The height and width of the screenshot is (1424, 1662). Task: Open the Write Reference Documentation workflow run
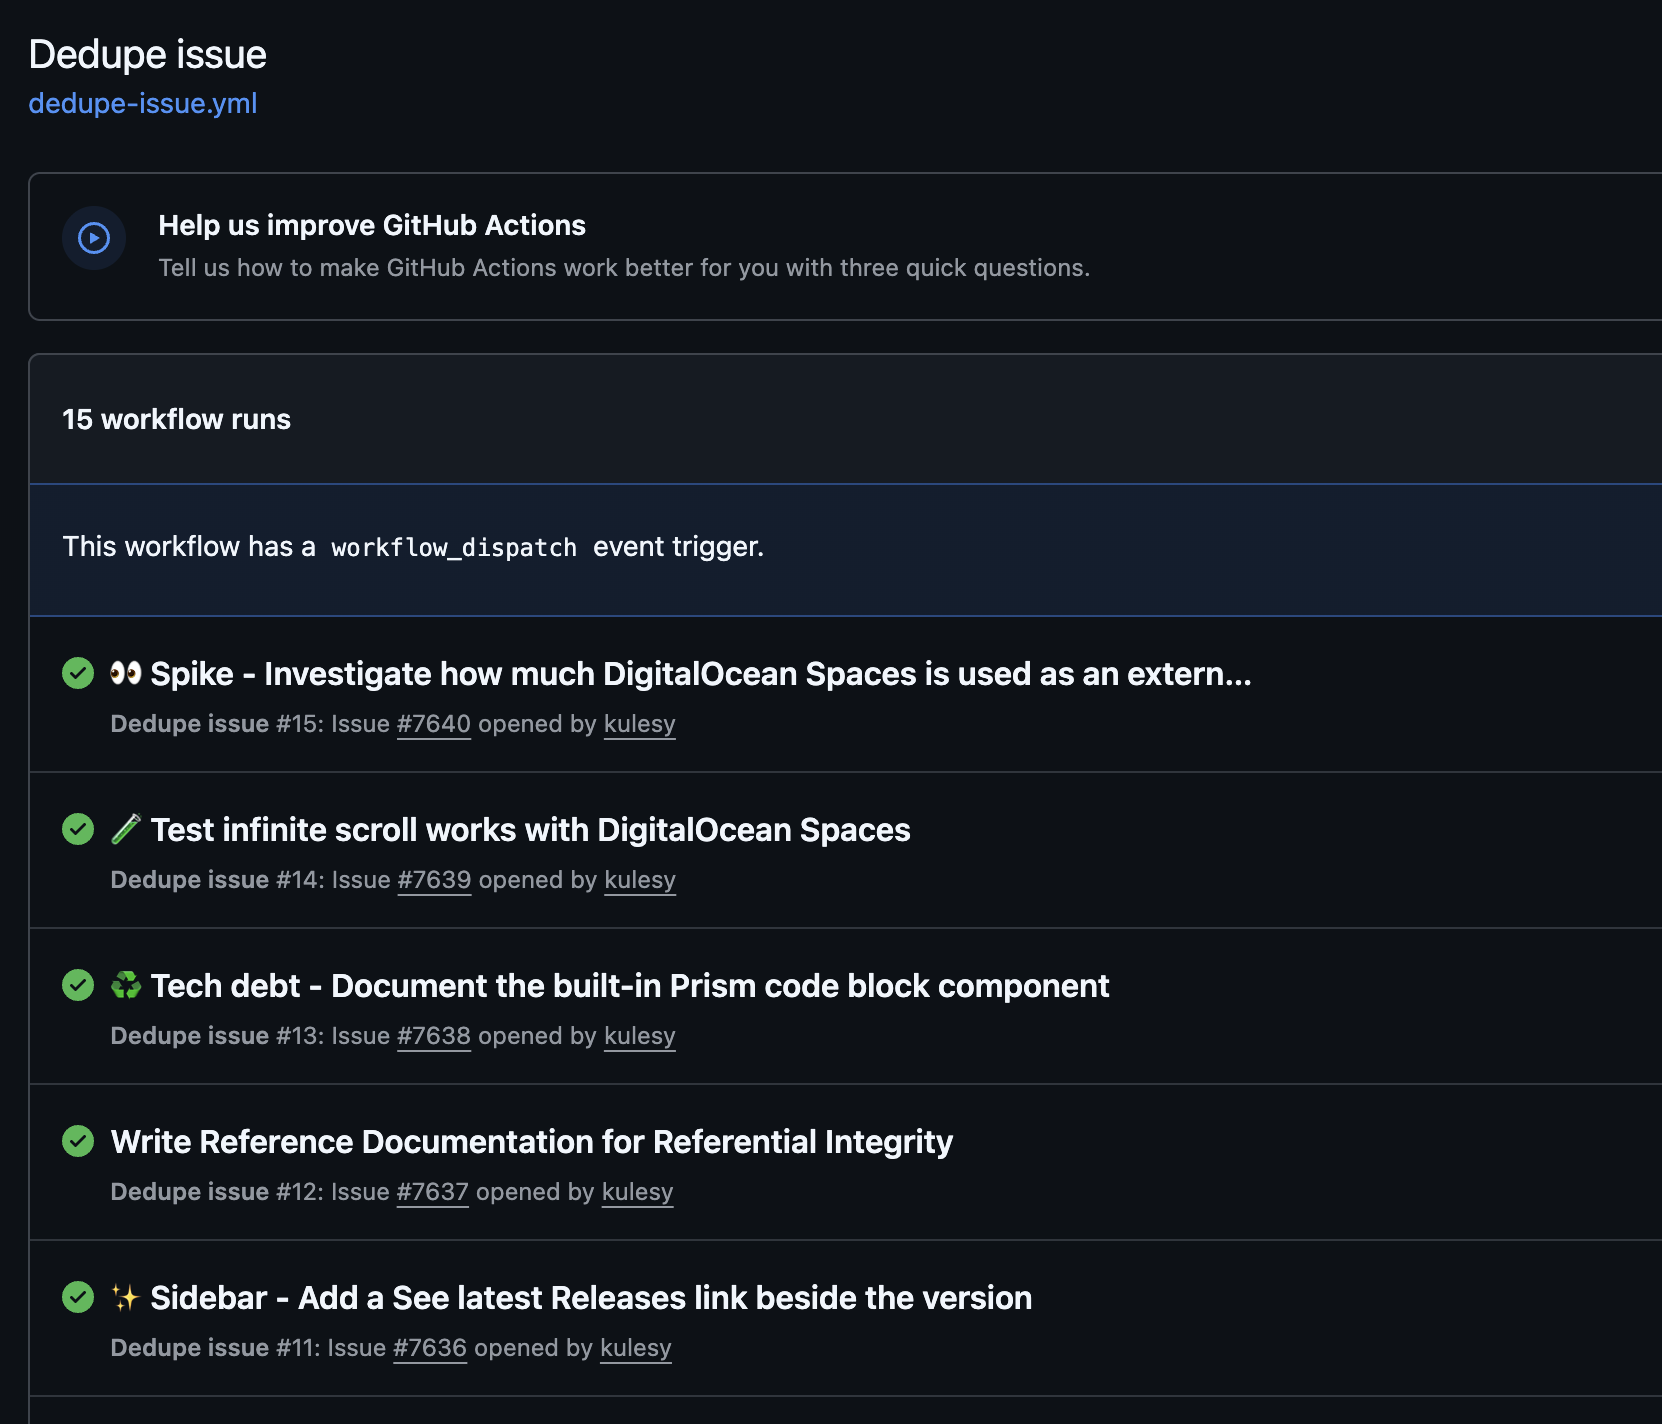(532, 1142)
